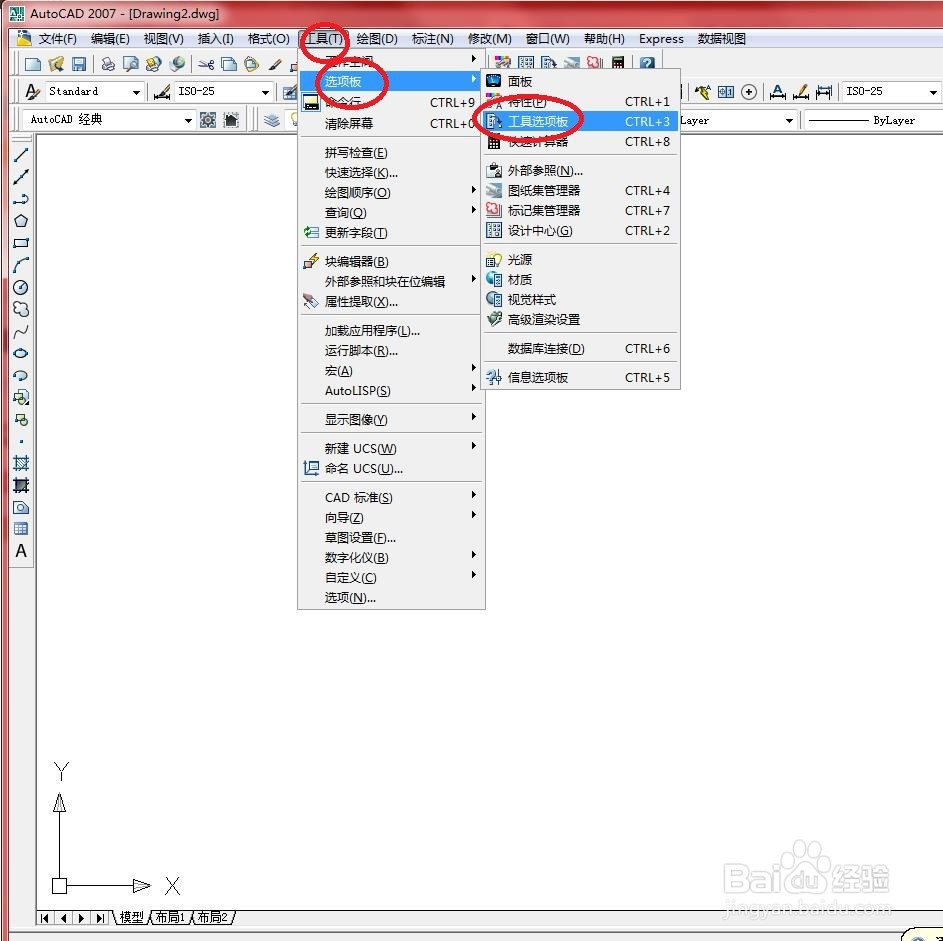The height and width of the screenshot is (941, 943).
Task: Open a drawing with the Open icon
Action: pos(56,62)
